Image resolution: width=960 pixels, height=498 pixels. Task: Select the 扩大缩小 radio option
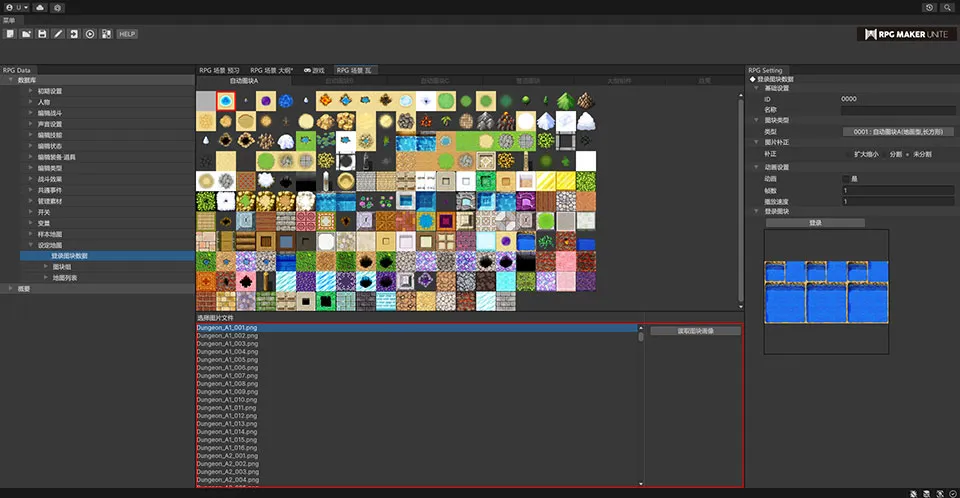pyautogui.click(x=848, y=155)
